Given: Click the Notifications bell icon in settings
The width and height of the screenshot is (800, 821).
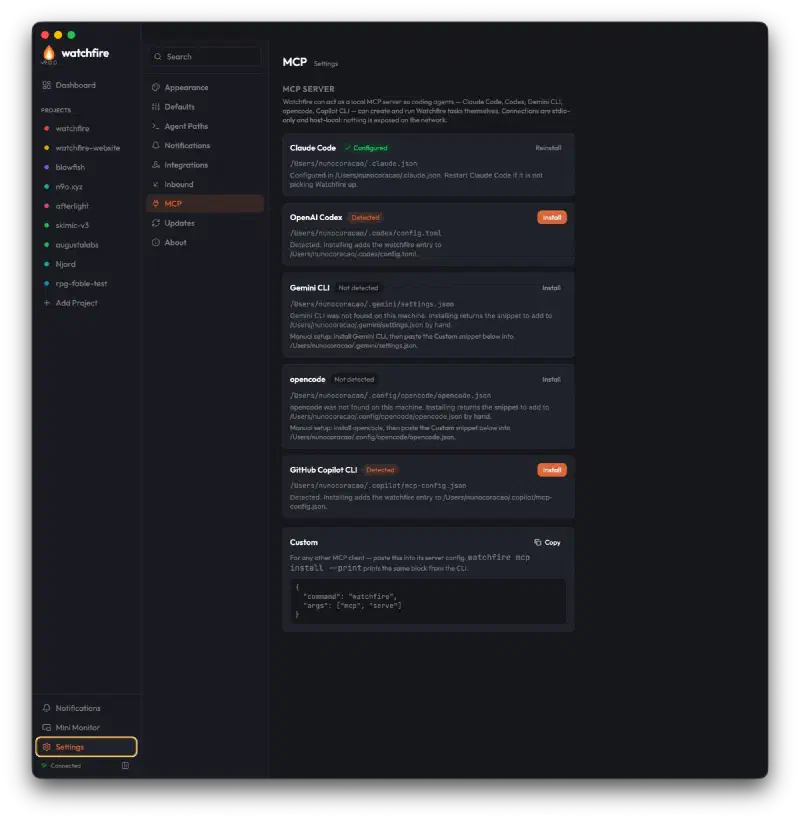Looking at the screenshot, I should pos(155,146).
